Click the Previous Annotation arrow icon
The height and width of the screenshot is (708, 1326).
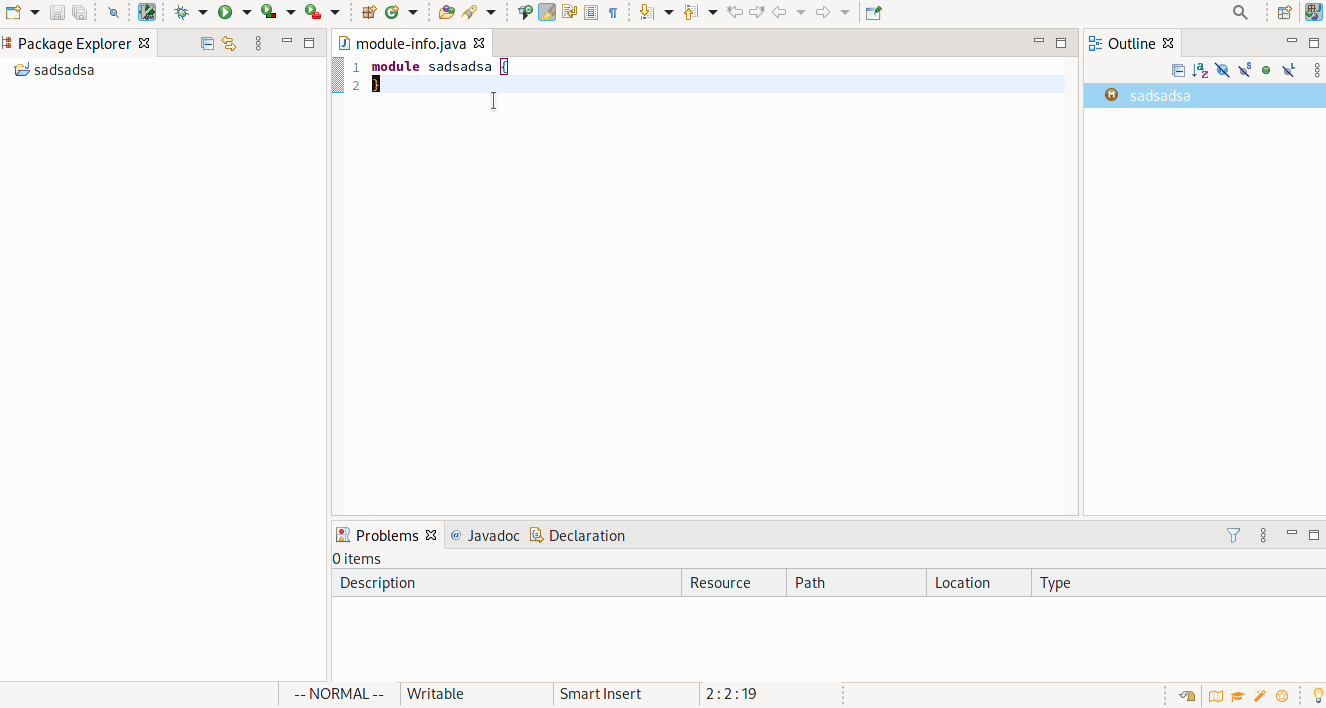(691, 12)
